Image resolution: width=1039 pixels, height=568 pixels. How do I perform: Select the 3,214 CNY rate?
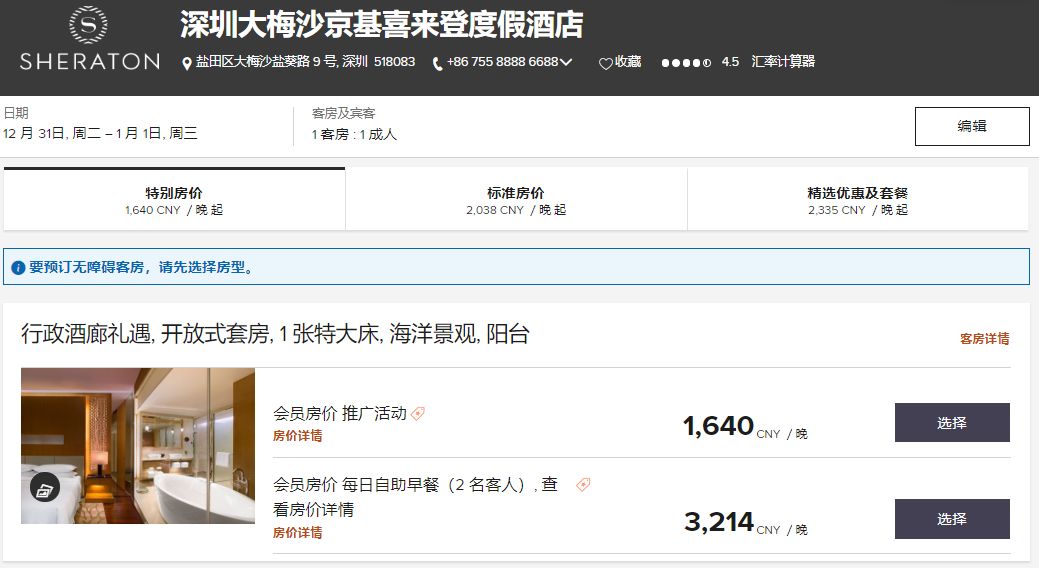pyautogui.click(x=952, y=519)
